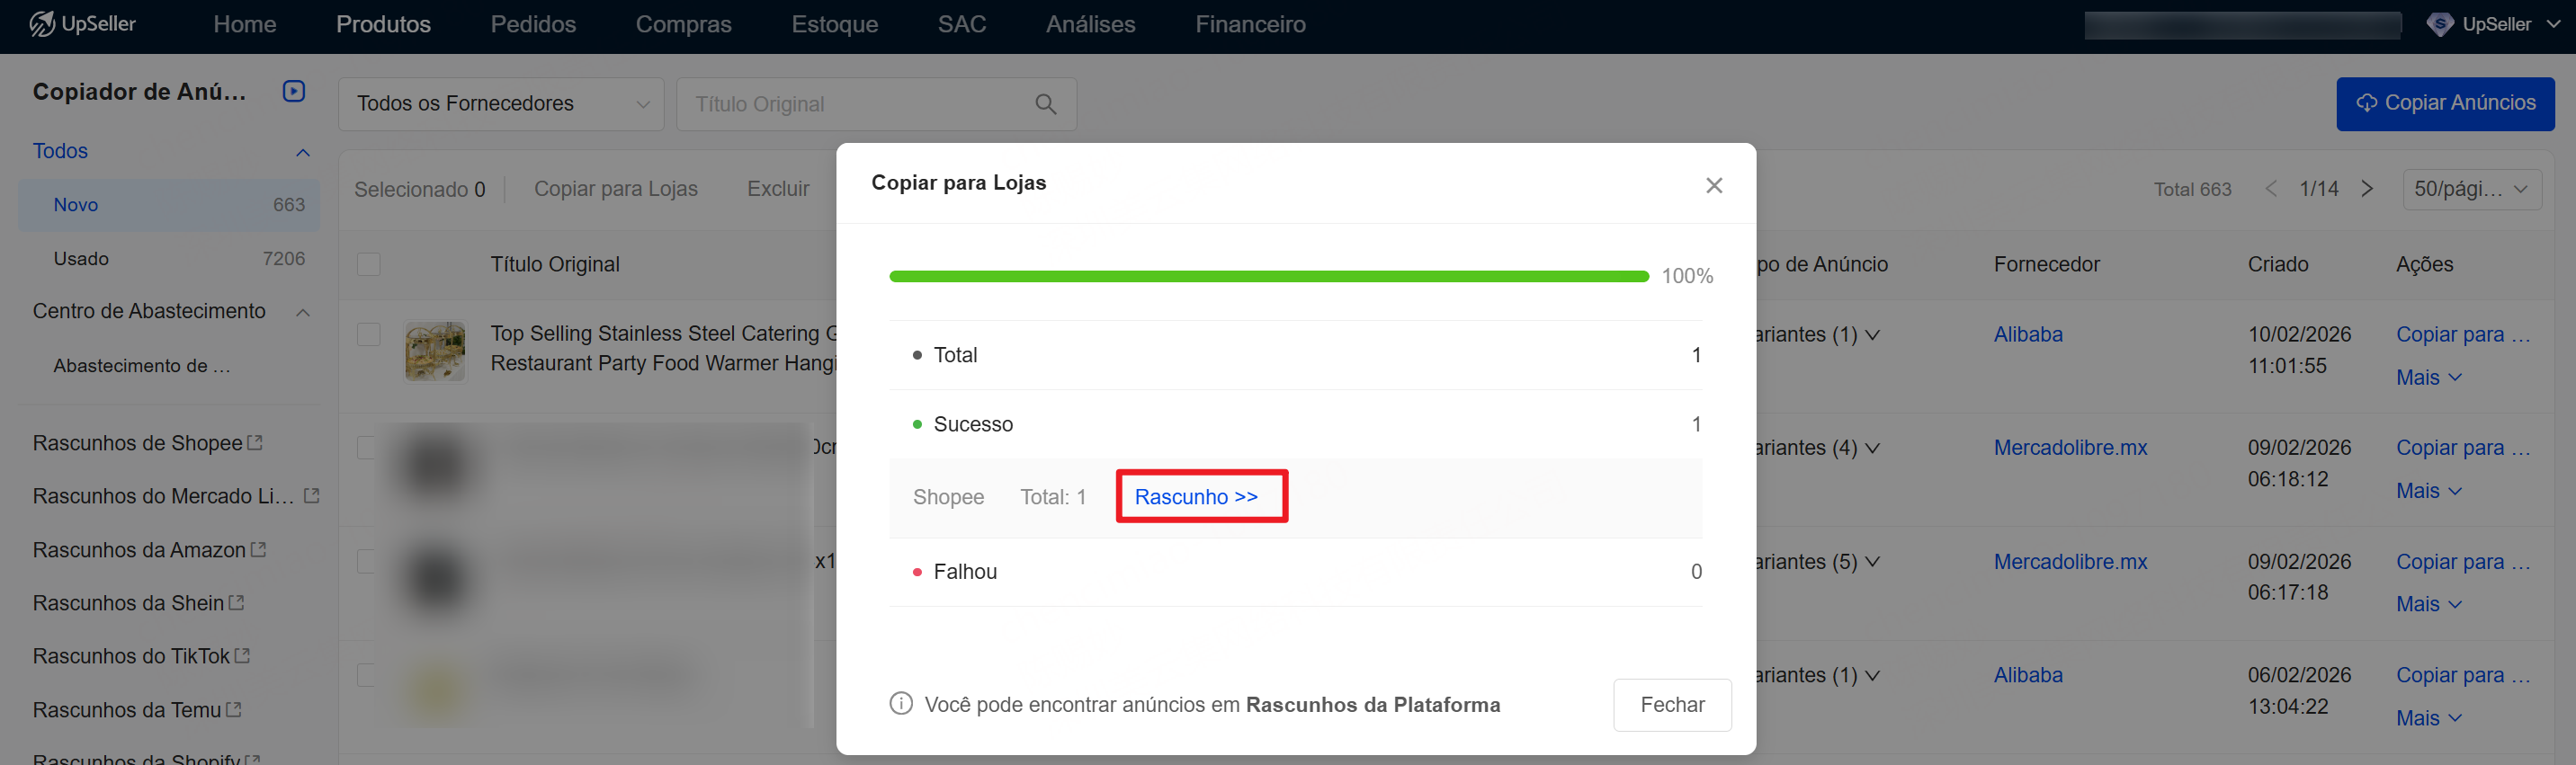Screen dimensions: 2576x765
Task: Open the 50/página page size dropdown
Action: click(2470, 189)
